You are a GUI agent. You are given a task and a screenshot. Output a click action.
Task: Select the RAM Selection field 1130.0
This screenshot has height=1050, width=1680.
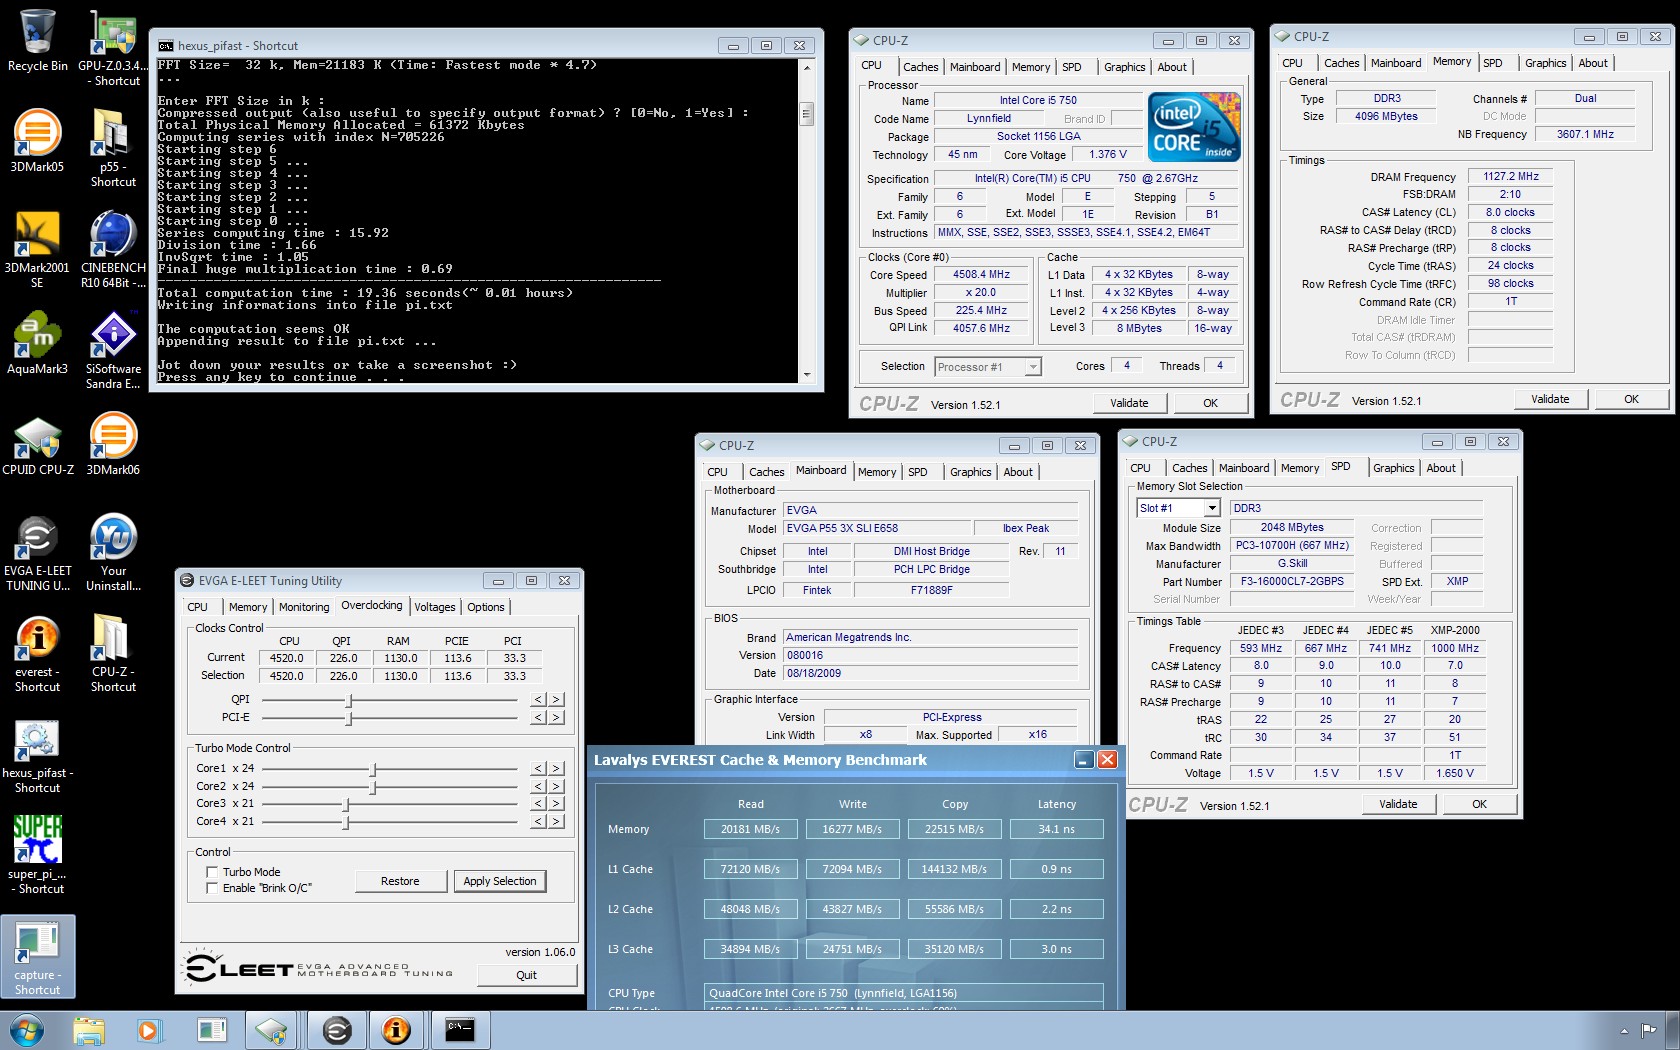pos(400,676)
